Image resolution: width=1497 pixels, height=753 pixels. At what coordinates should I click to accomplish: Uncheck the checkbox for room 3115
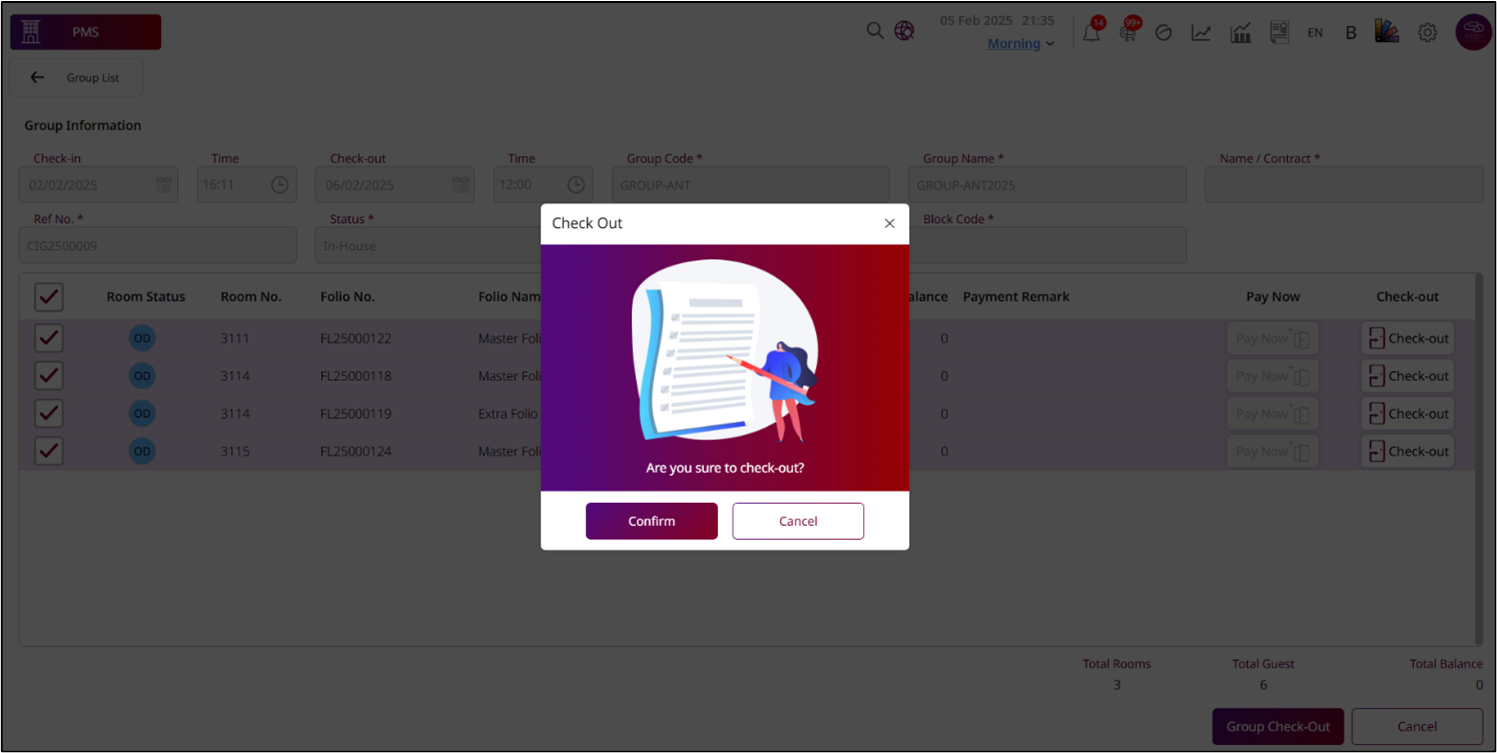click(49, 451)
